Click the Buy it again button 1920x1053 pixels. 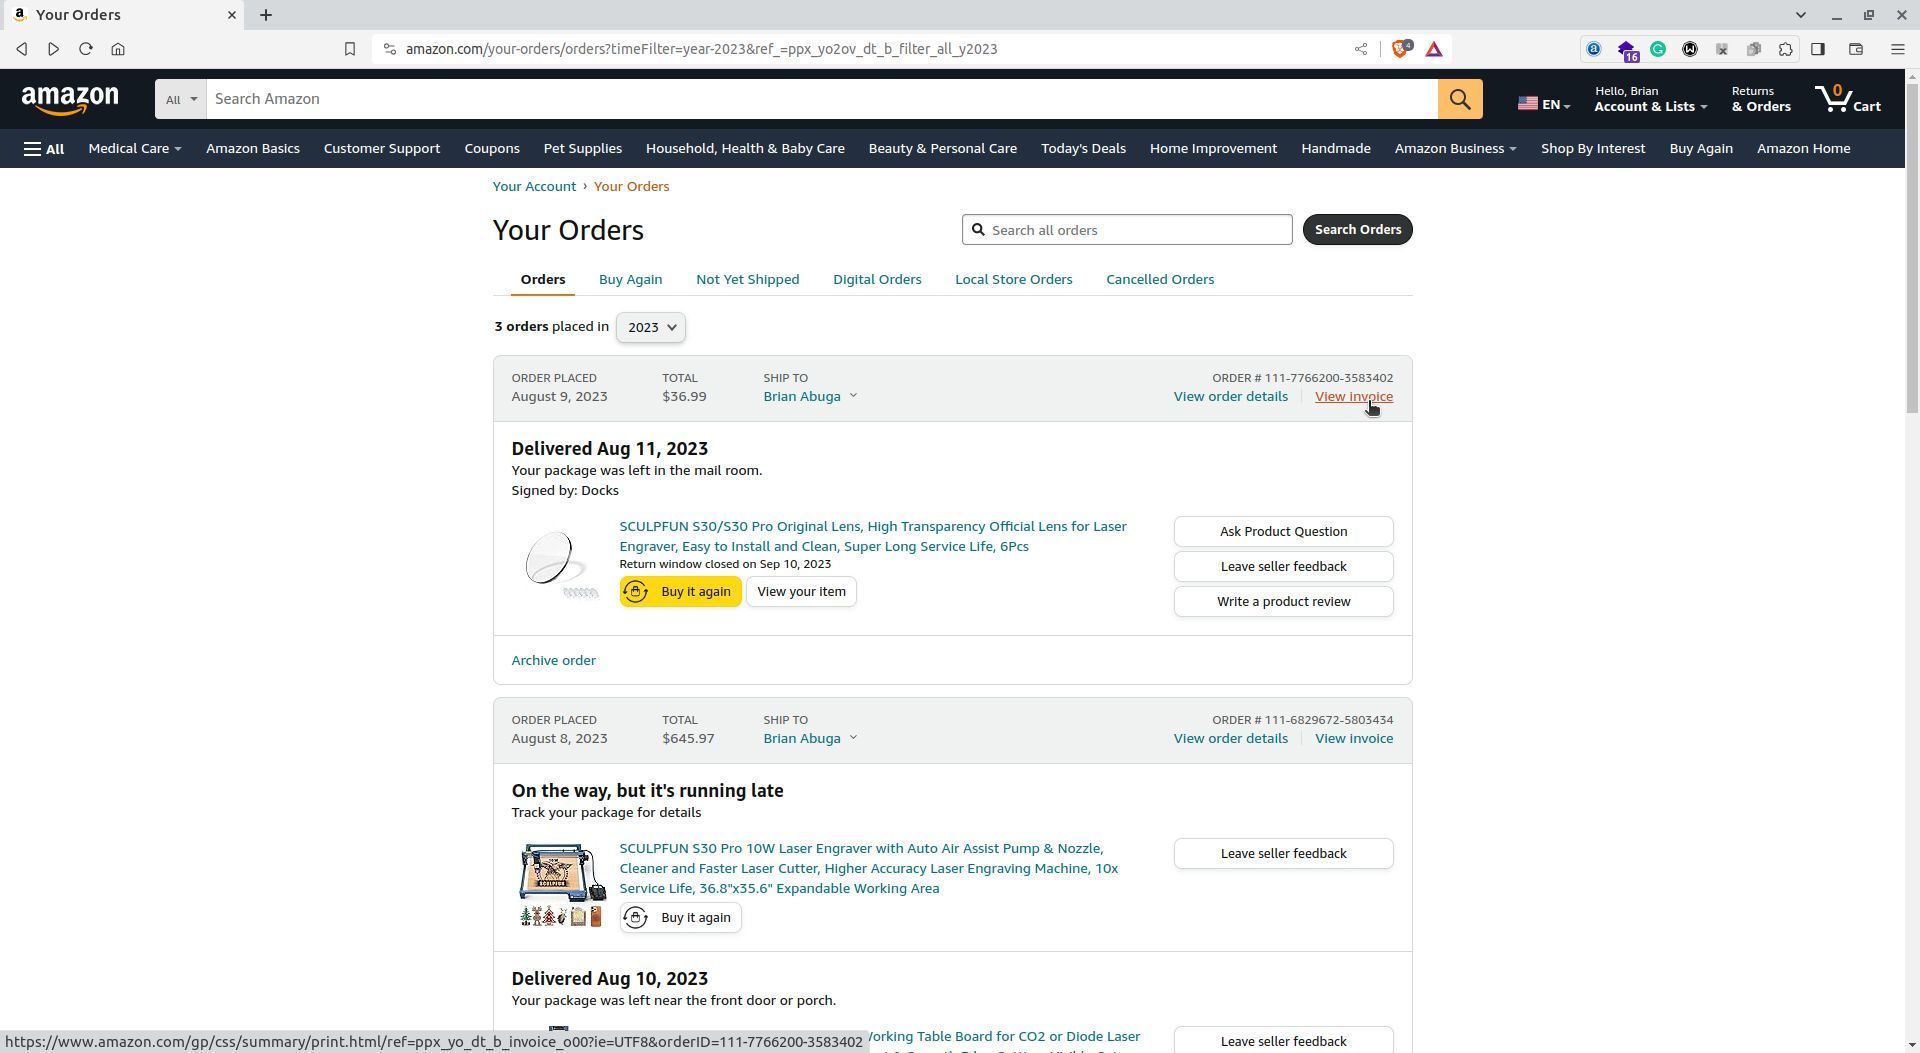tap(680, 591)
